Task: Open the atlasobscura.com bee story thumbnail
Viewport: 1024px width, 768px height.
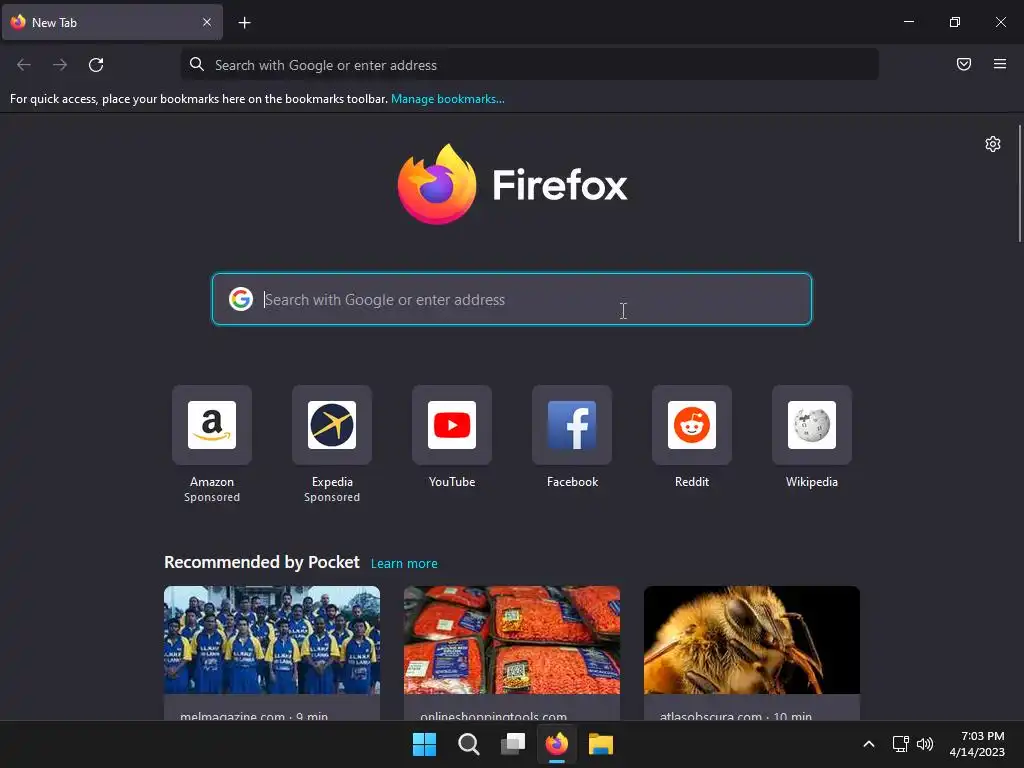Action: tap(752, 640)
